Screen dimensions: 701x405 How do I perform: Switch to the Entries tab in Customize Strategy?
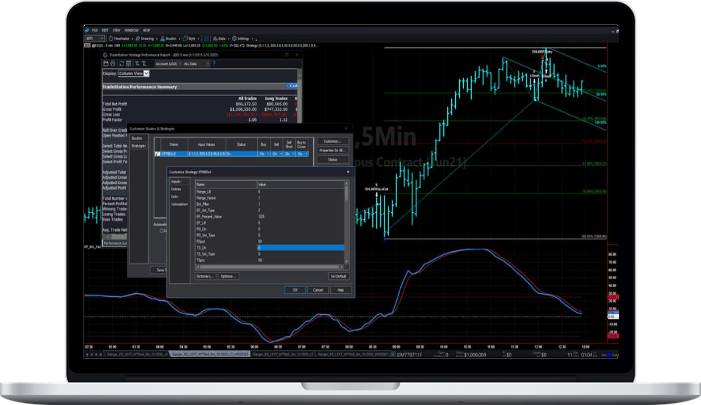click(x=176, y=190)
